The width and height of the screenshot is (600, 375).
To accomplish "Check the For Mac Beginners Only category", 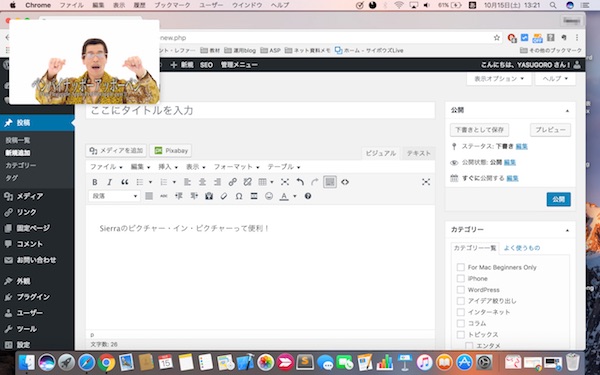I will click(x=461, y=267).
